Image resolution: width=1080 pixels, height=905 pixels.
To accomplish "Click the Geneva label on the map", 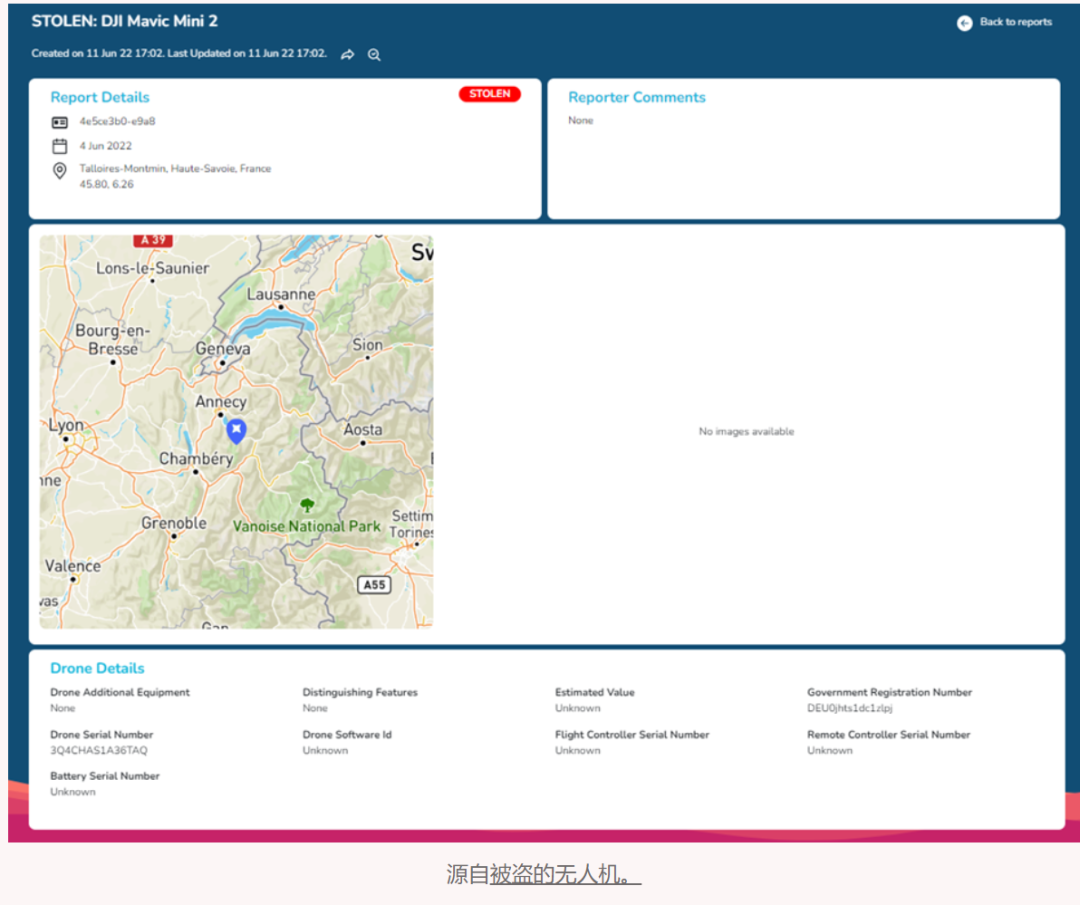I will 222,349.
